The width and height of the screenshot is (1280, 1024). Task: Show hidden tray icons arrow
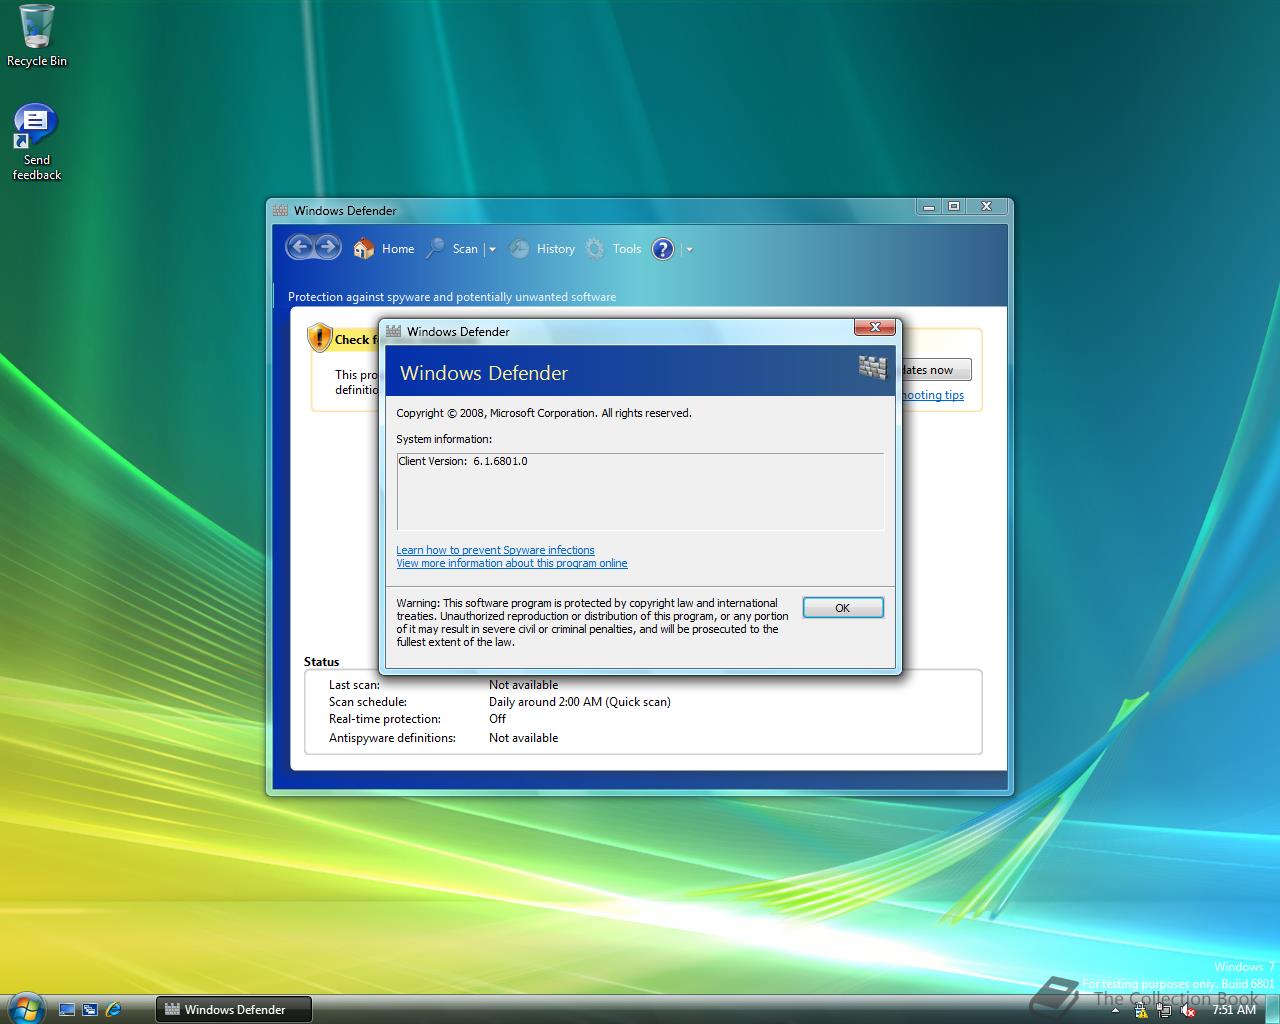coord(1116,1010)
